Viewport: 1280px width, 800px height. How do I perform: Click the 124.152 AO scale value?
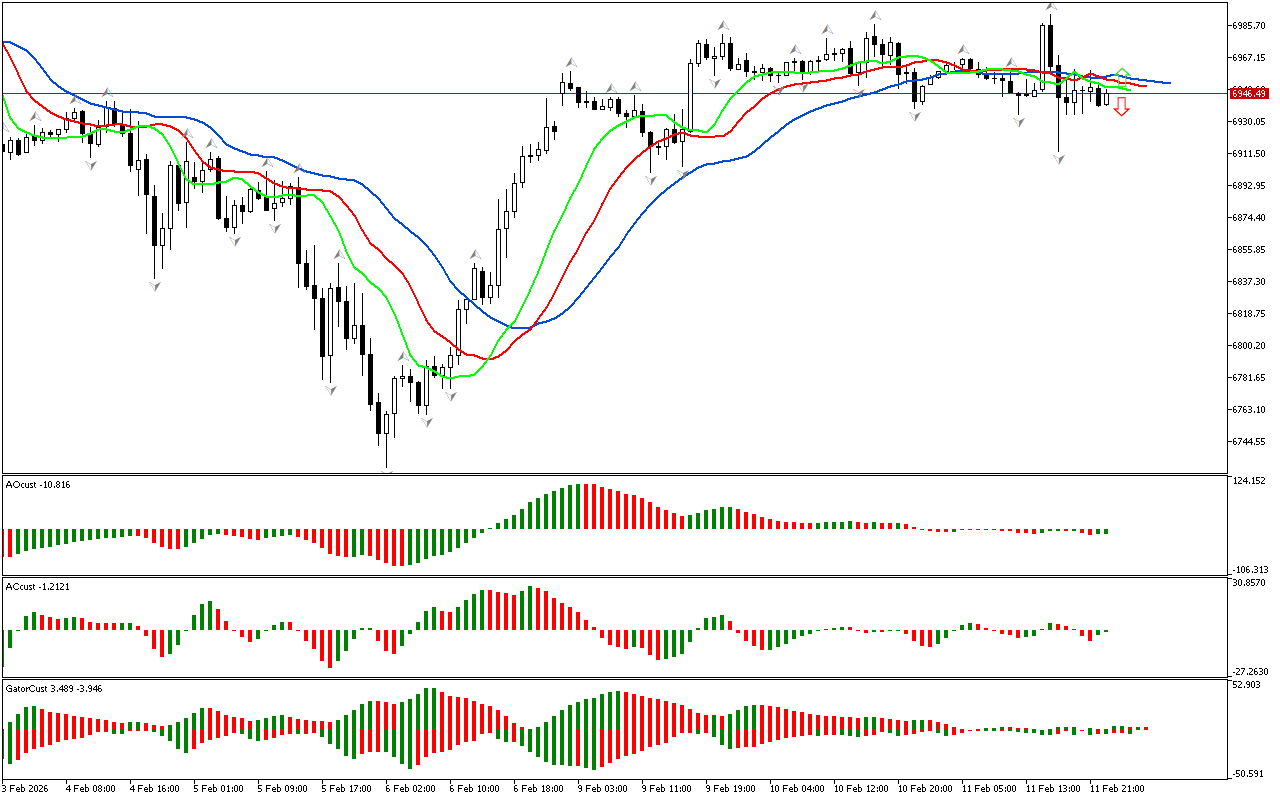pyautogui.click(x=1250, y=481)
